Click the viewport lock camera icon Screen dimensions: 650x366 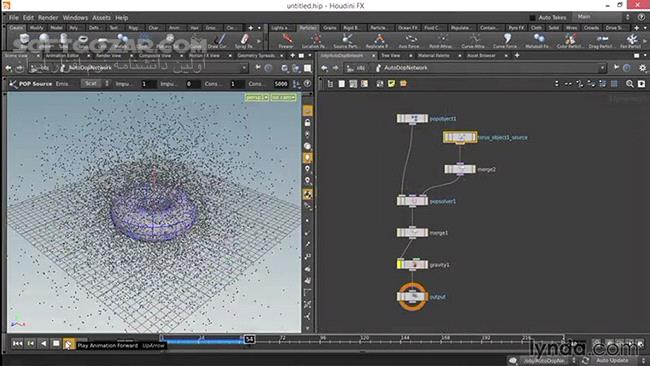coord(307,123)
